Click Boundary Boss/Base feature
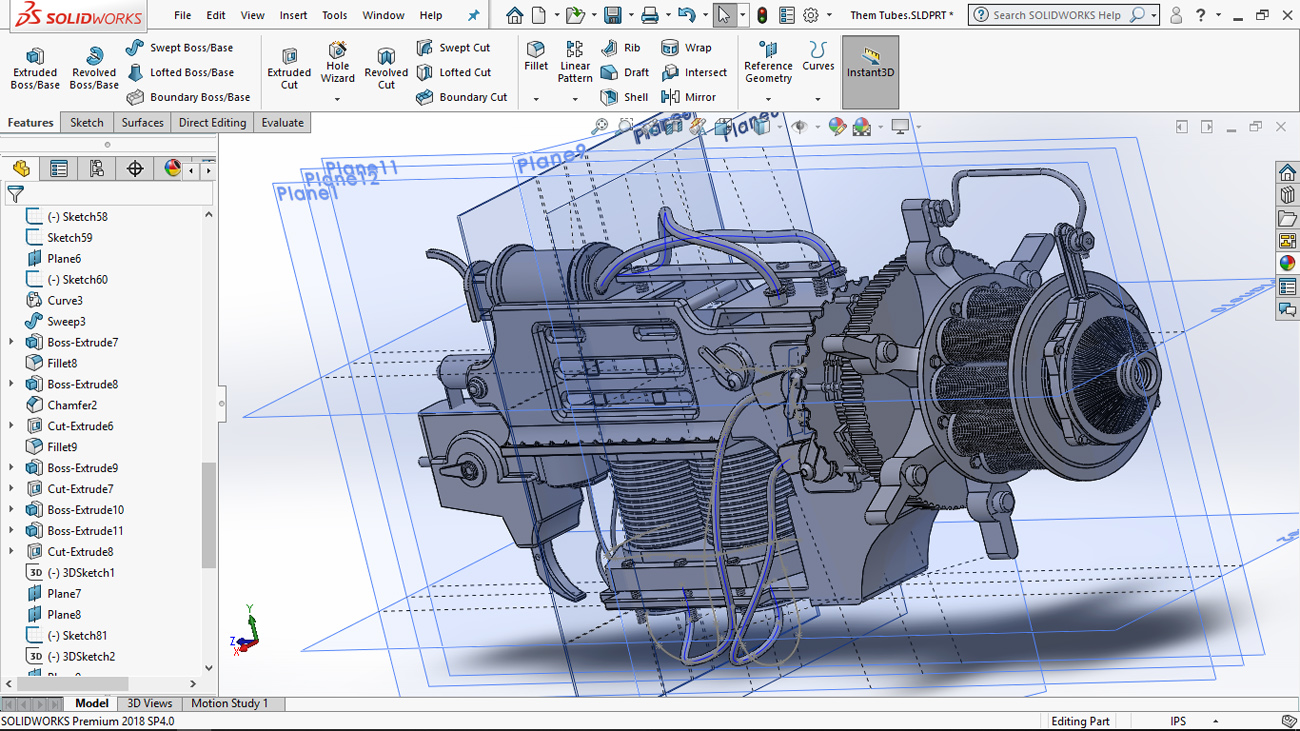The width and height of the screenshot is (1300, 731). tap(188, 97)
